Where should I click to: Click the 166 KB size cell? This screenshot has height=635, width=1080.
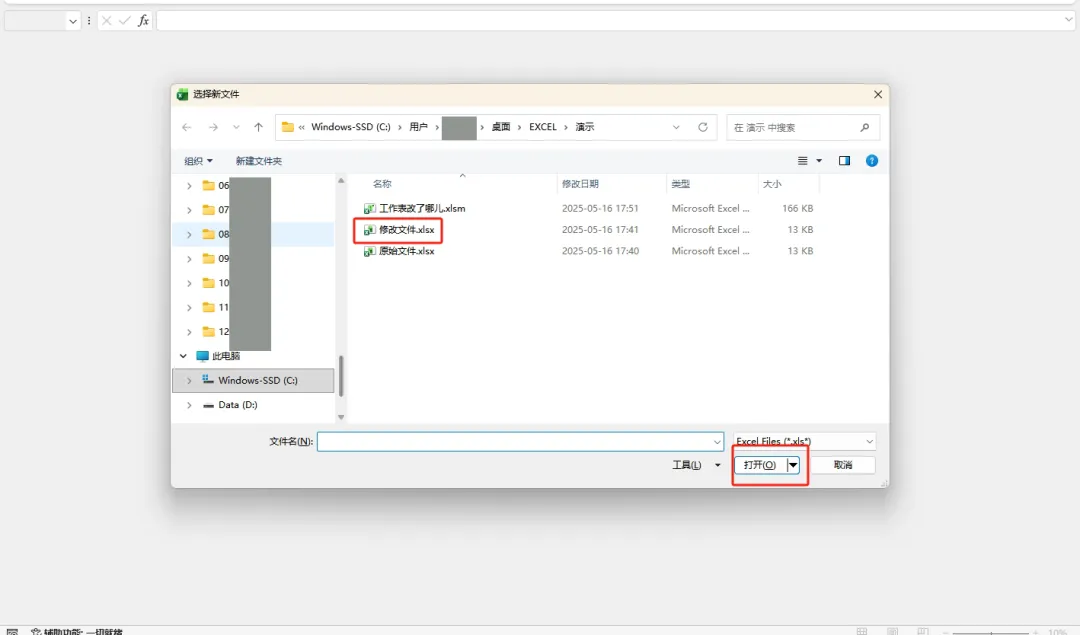pyautogui.click(x=798, y=209)
